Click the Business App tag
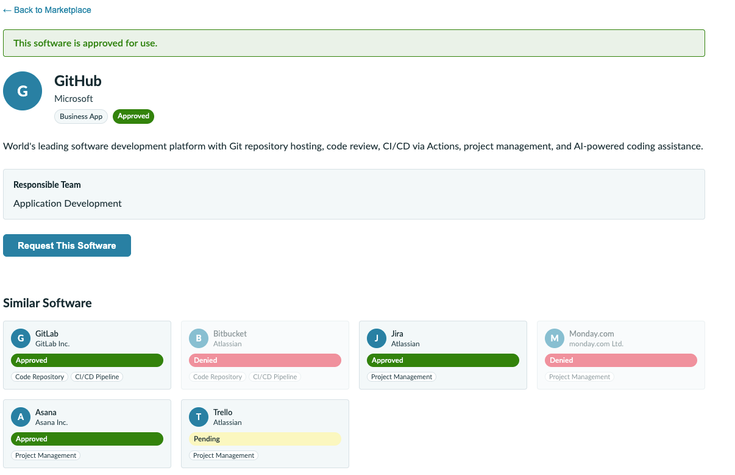 [81, 116]
